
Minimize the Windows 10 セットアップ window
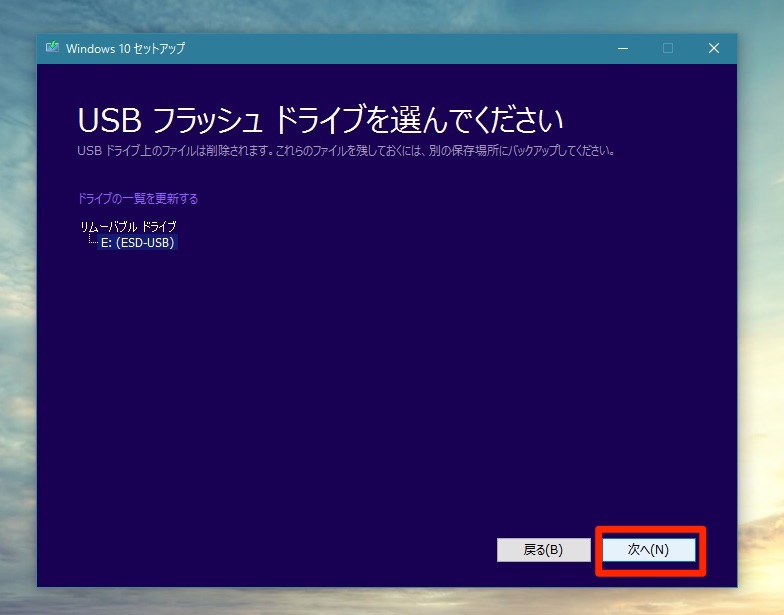pos(623,48)
